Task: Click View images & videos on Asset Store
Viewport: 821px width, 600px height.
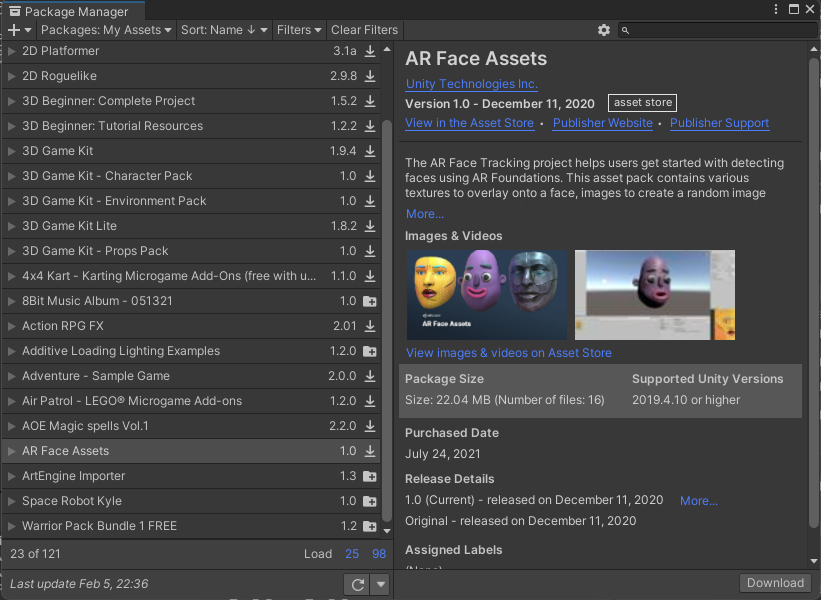Action: (x=508, y=353)
